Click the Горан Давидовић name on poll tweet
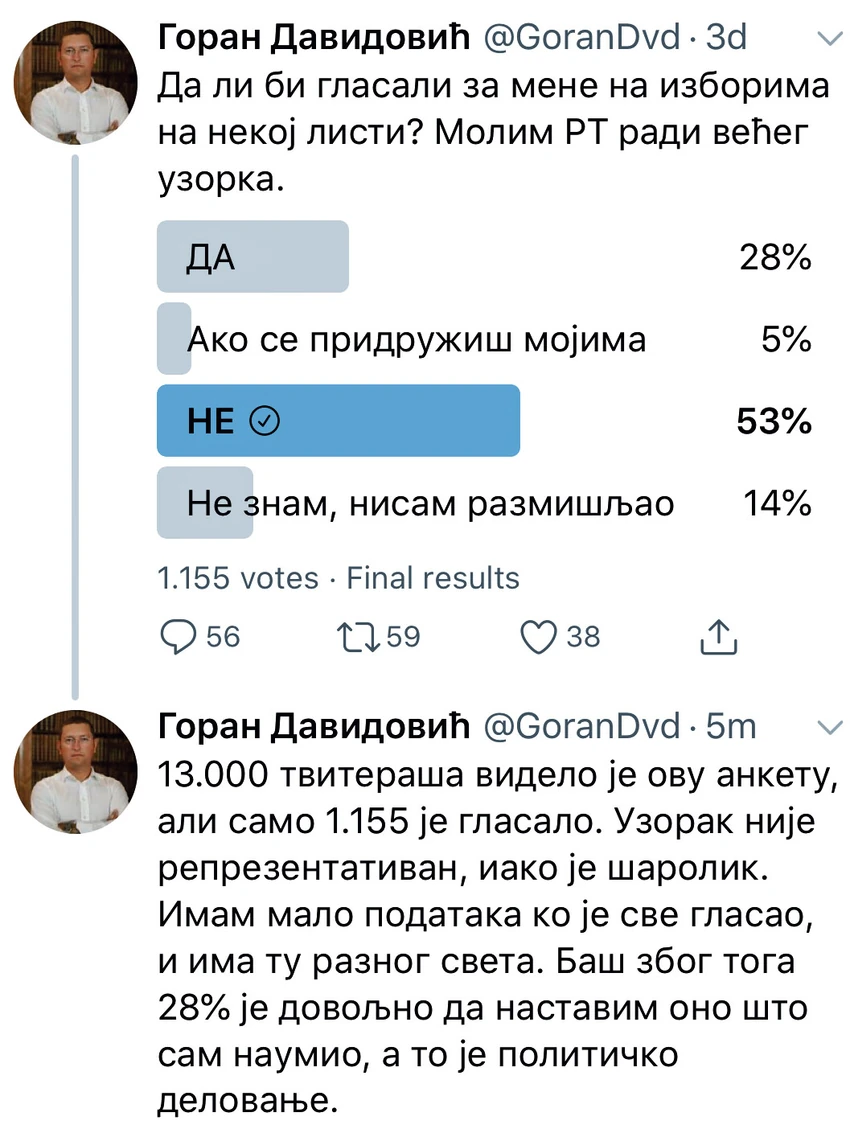The image size is (850, 1129). [x=314, y=37]
